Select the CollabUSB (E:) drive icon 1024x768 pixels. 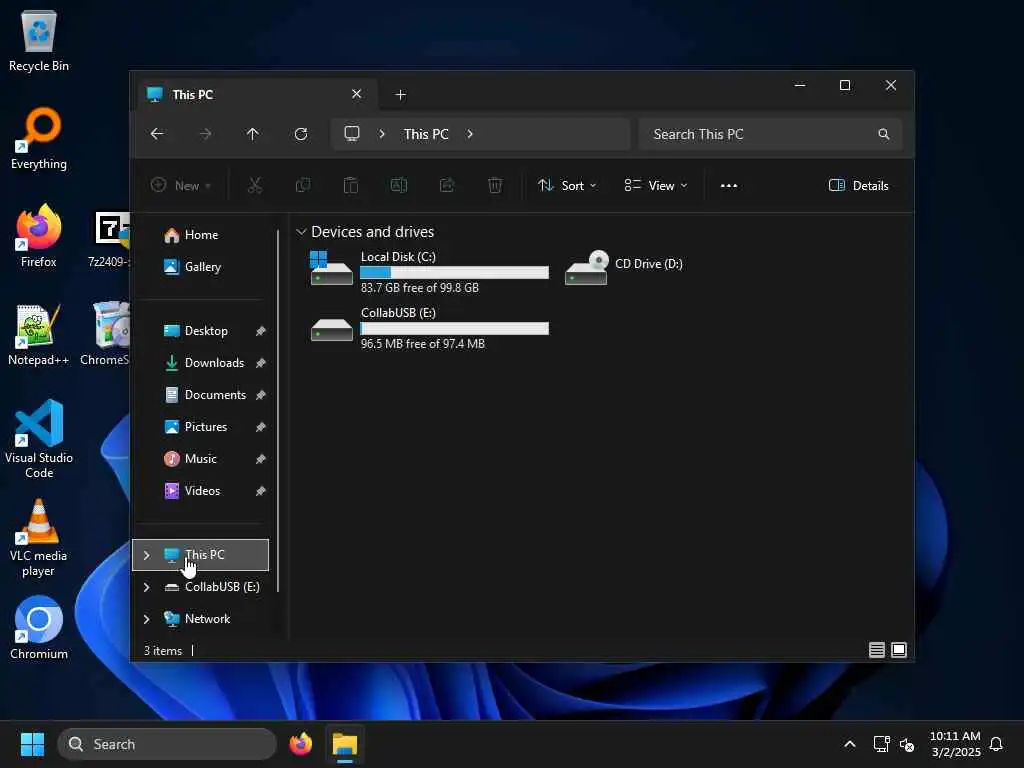click(x=332, y=329)
